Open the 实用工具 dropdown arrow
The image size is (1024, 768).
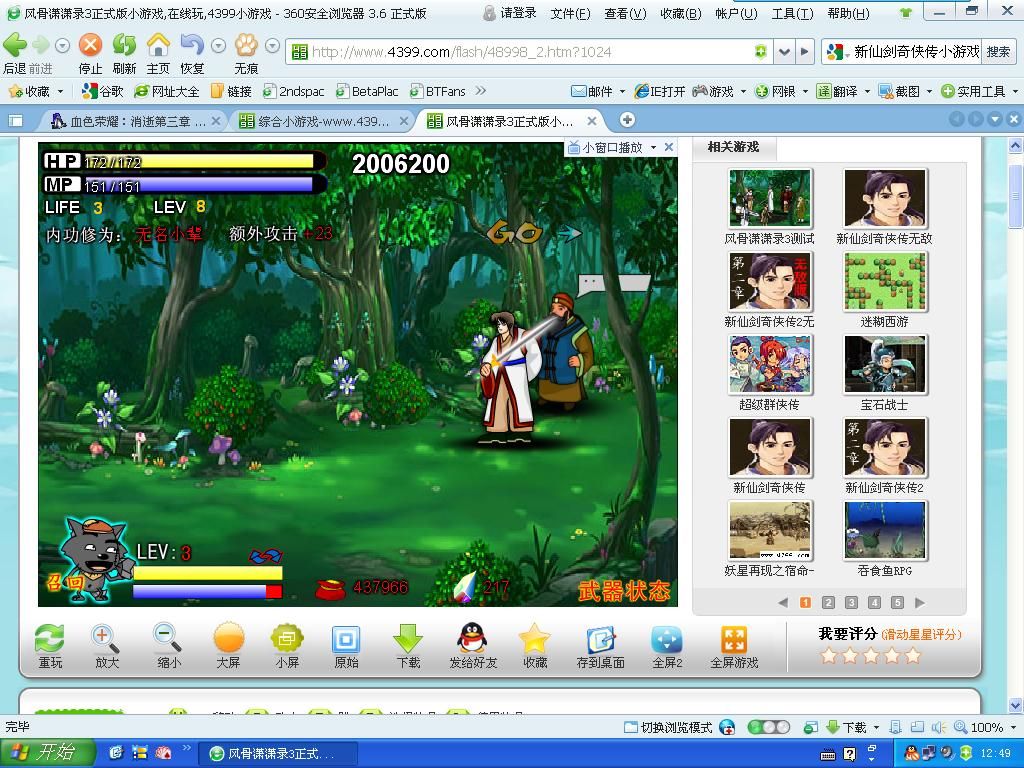(1016, 91)
